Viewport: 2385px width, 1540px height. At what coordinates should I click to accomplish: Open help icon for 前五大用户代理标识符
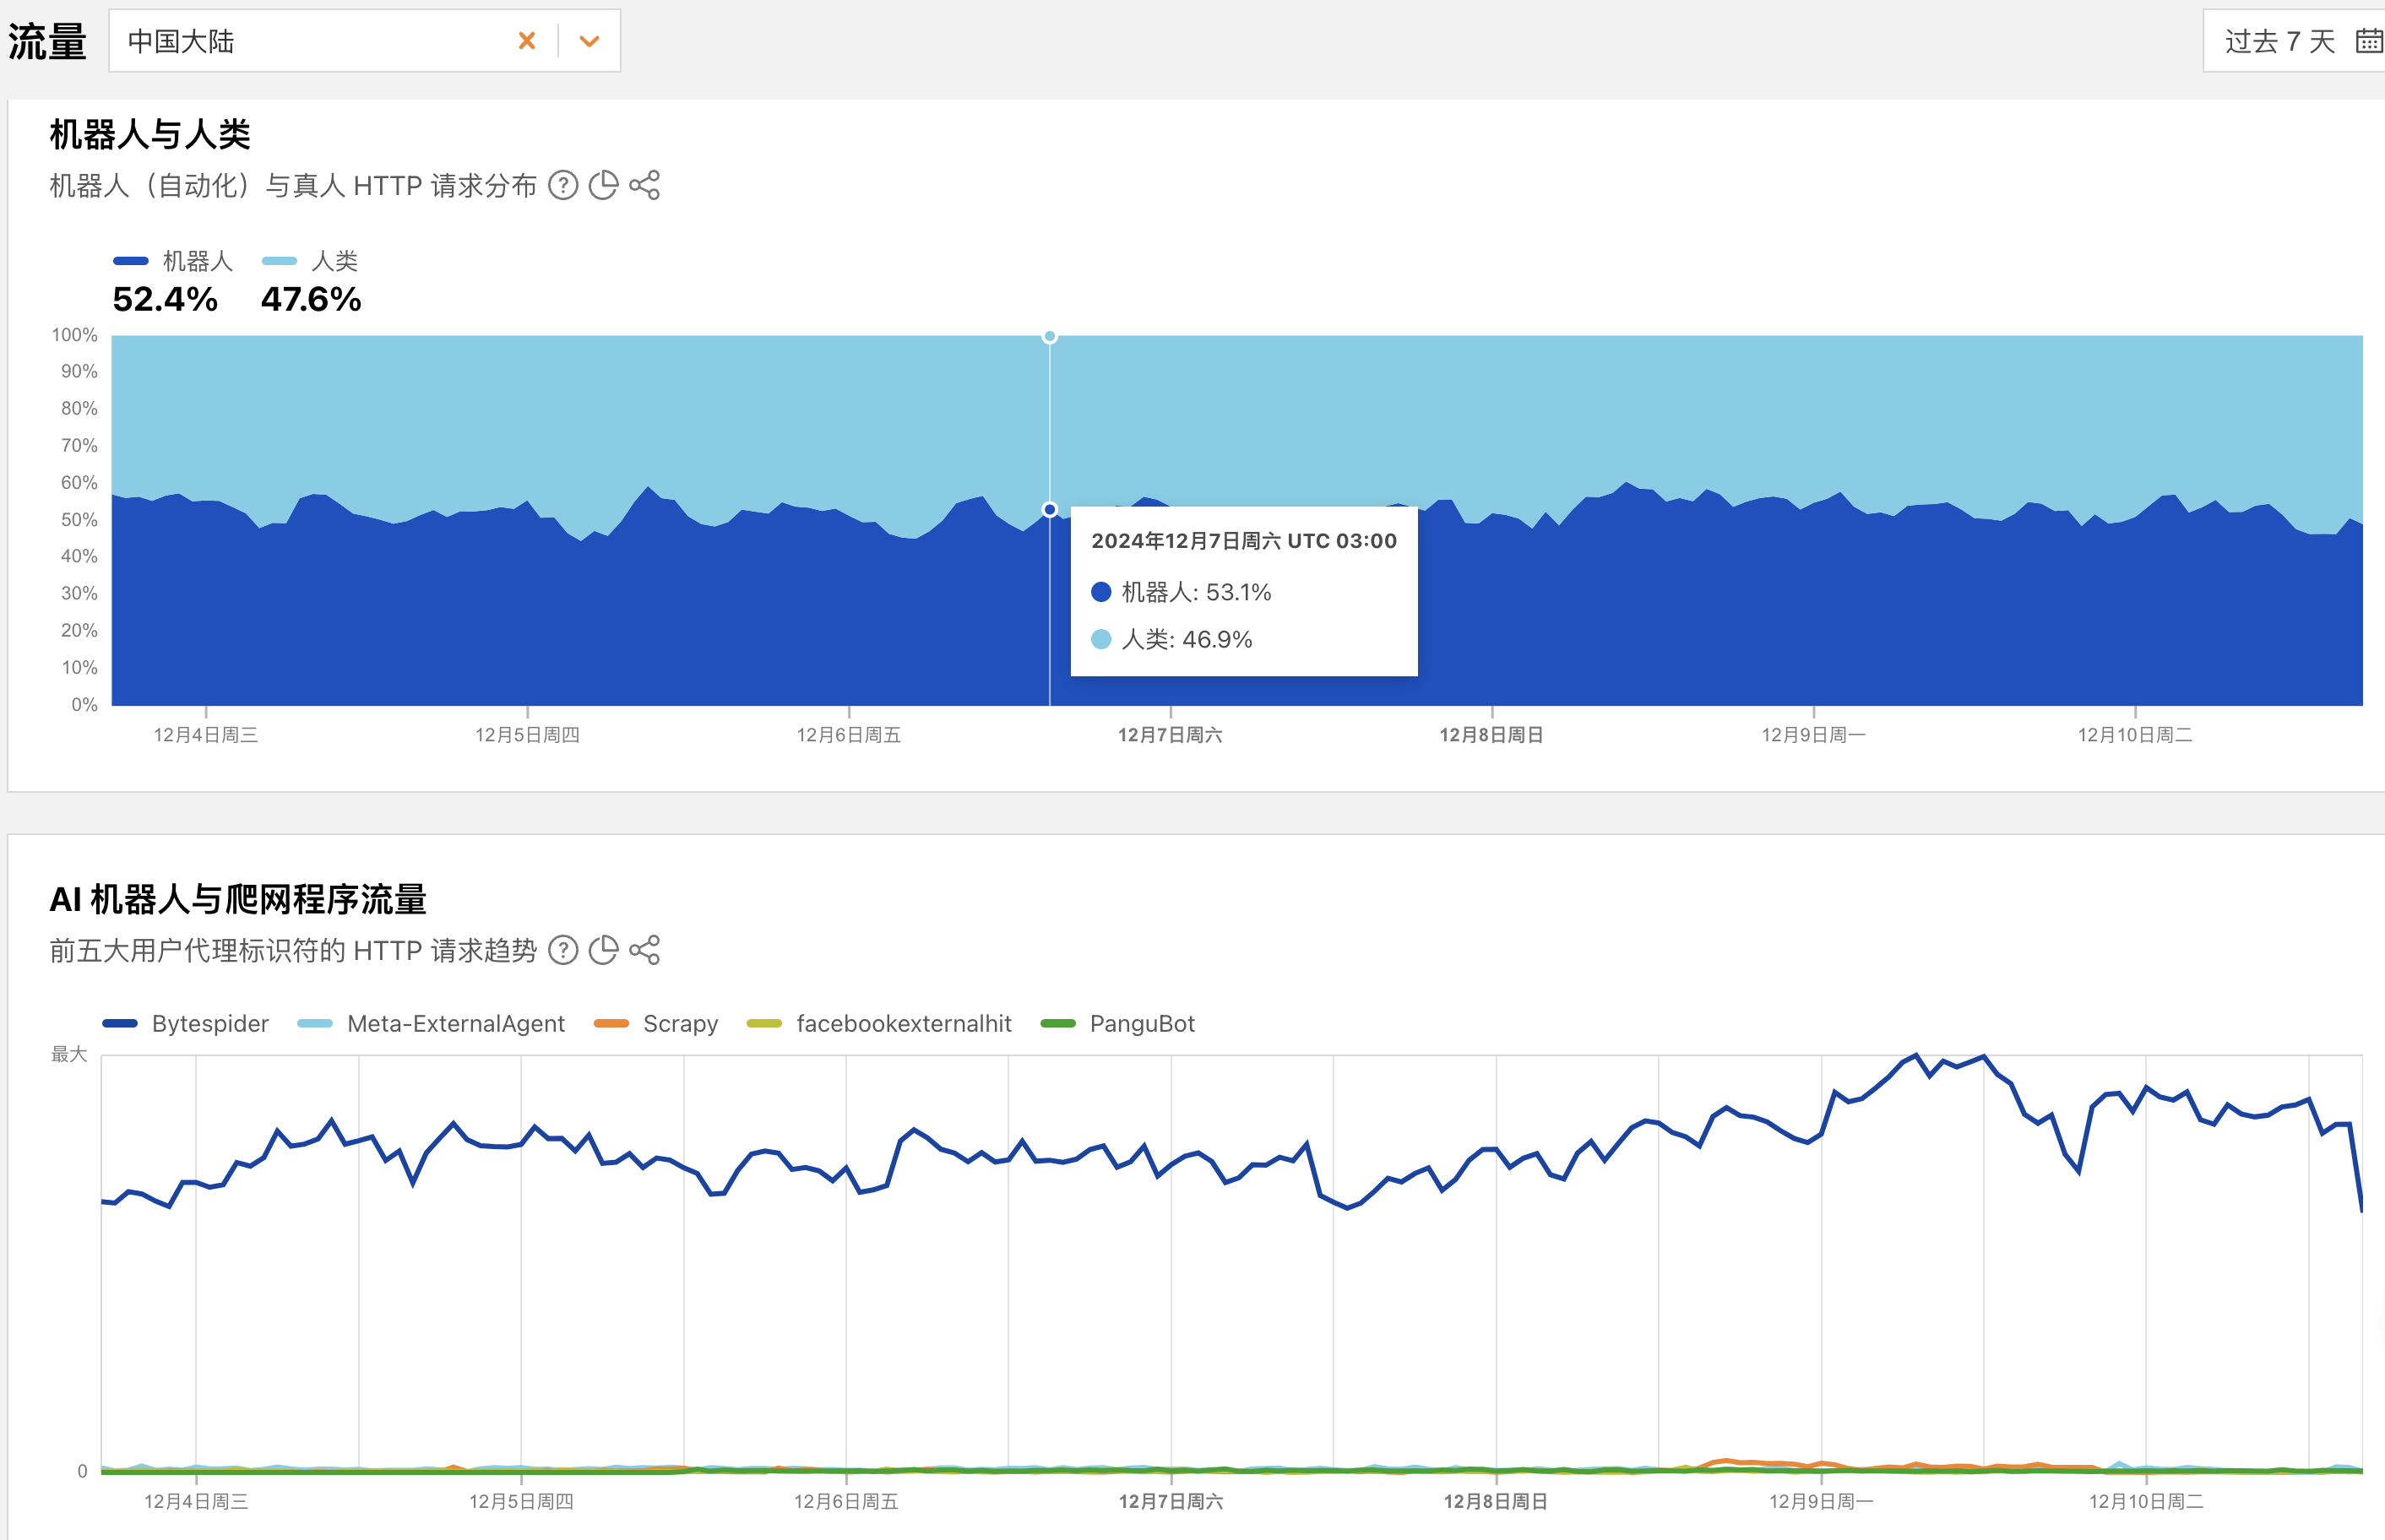563,950
